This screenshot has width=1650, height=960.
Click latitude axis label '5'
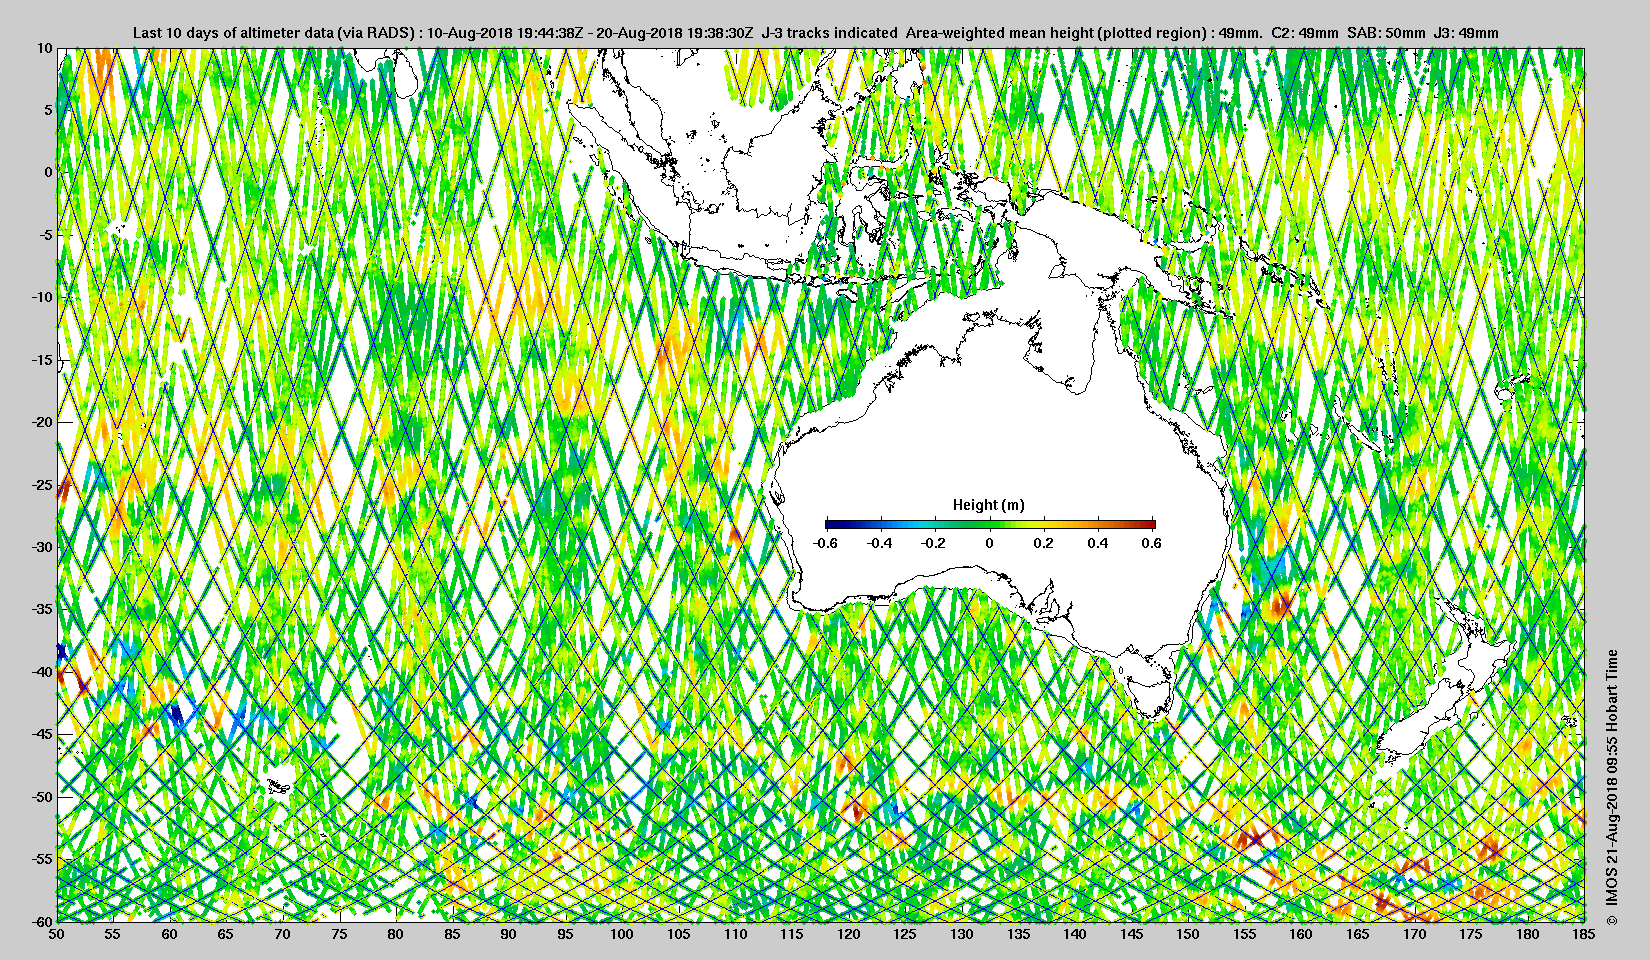point(48,110)
